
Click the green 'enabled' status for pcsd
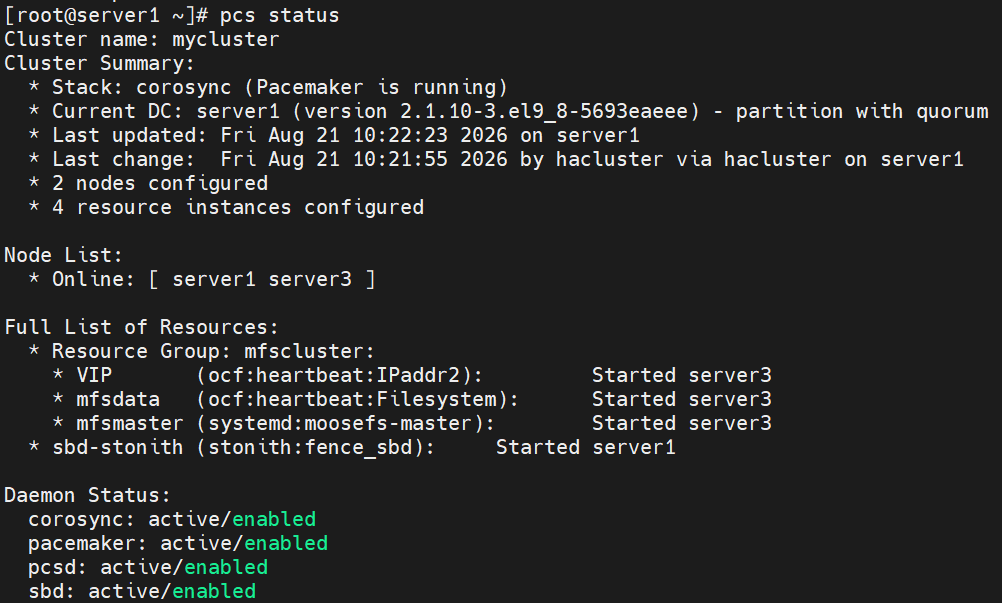point(226,567)
